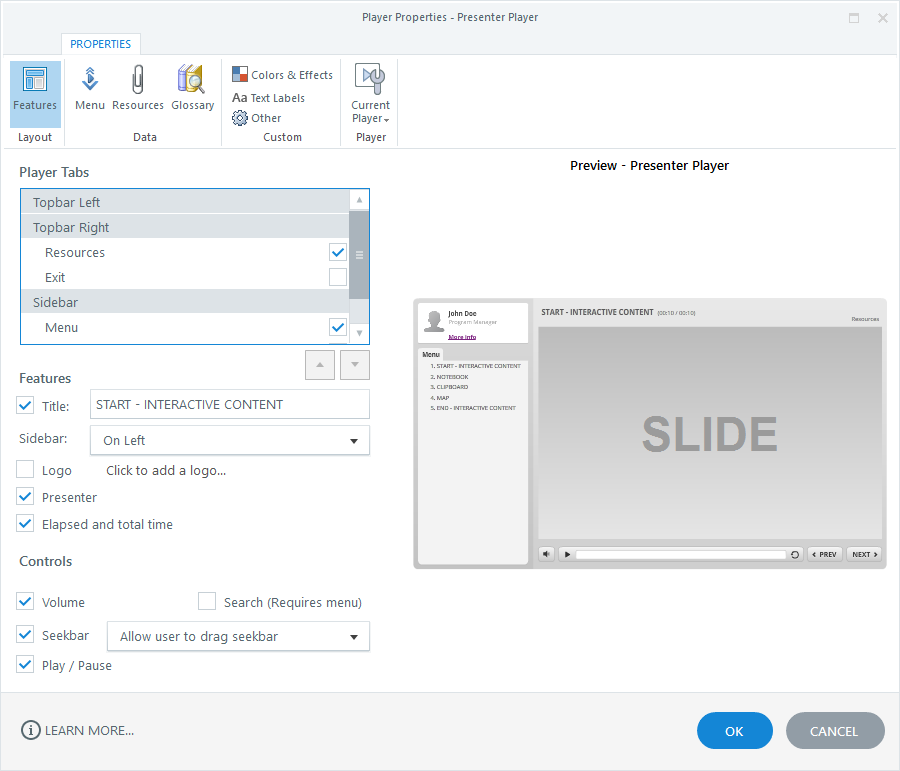900x771 pixels.
Task: Move selected tab up arrow button
Action: pyautogui.click(x=320, y=365)
